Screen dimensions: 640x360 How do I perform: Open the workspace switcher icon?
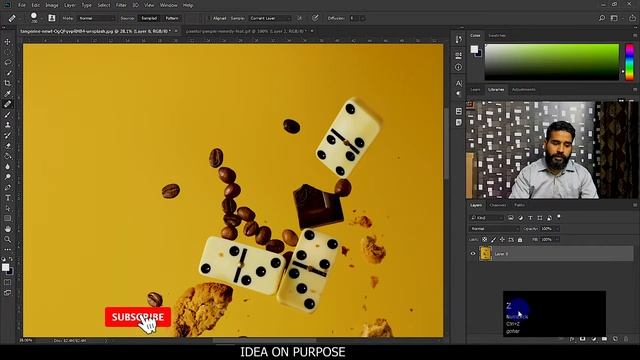click(615, 18)
